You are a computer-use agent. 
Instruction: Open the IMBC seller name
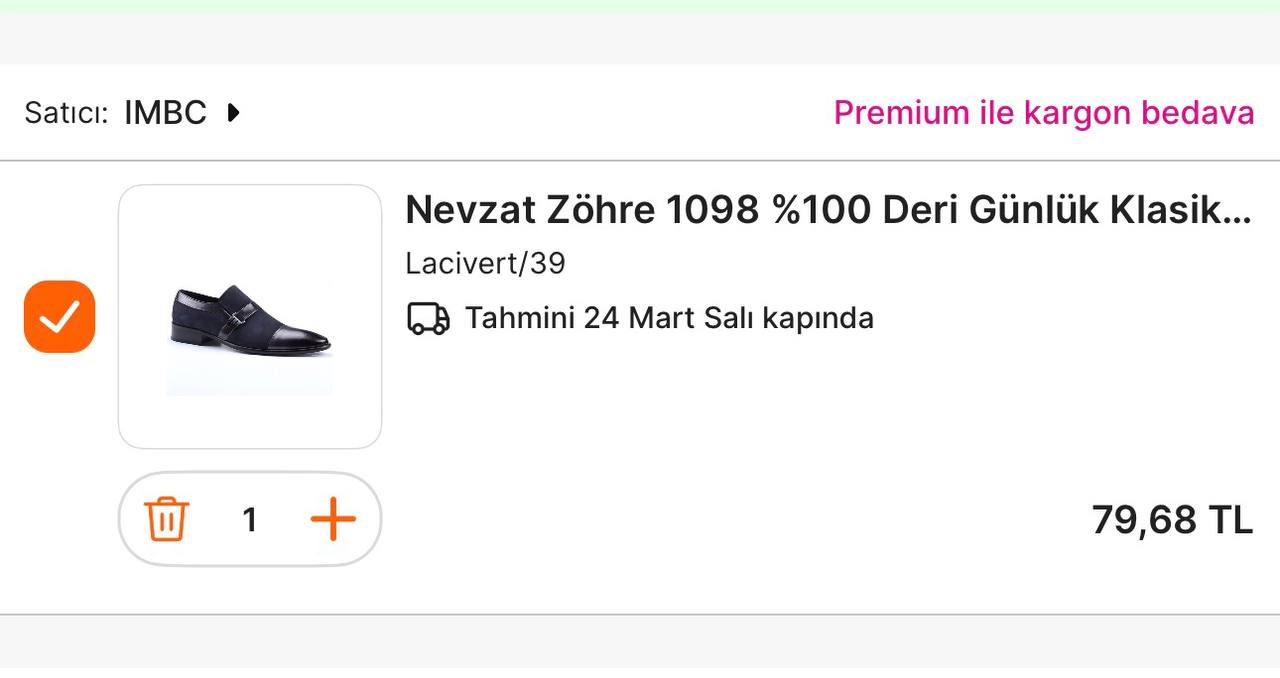pos(165,112)
